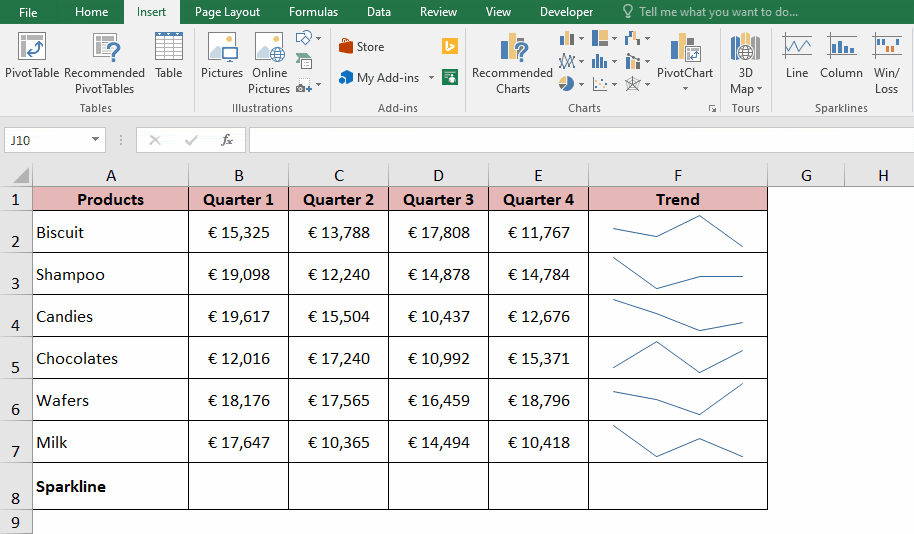Select the cell with € 10,992
This screenshot has height=534, width=914.
click(438, 357)
